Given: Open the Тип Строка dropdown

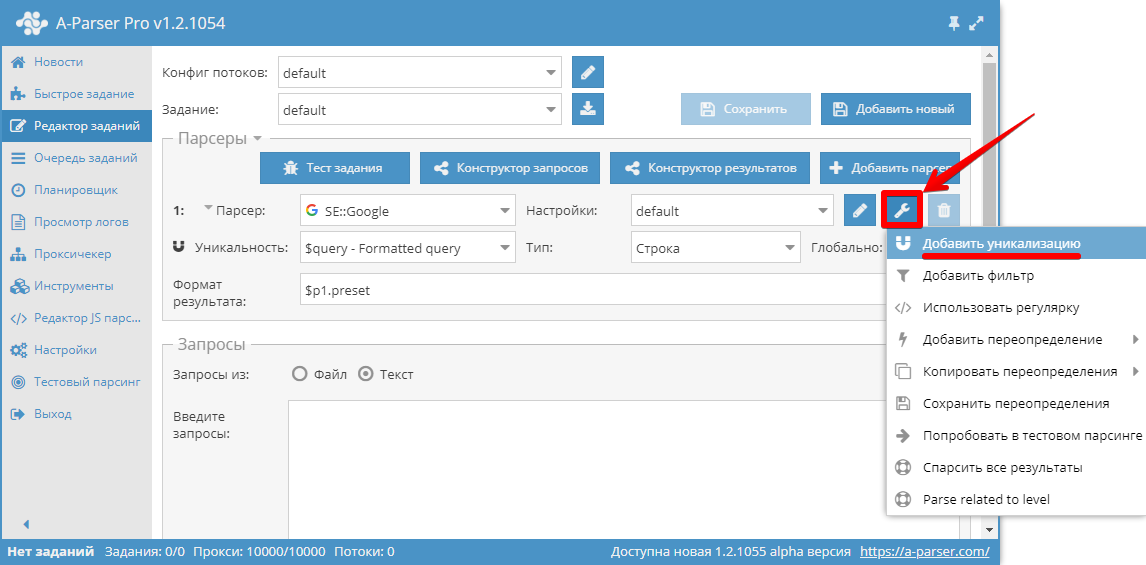Looking at the screenshot, I should [716, 248].
